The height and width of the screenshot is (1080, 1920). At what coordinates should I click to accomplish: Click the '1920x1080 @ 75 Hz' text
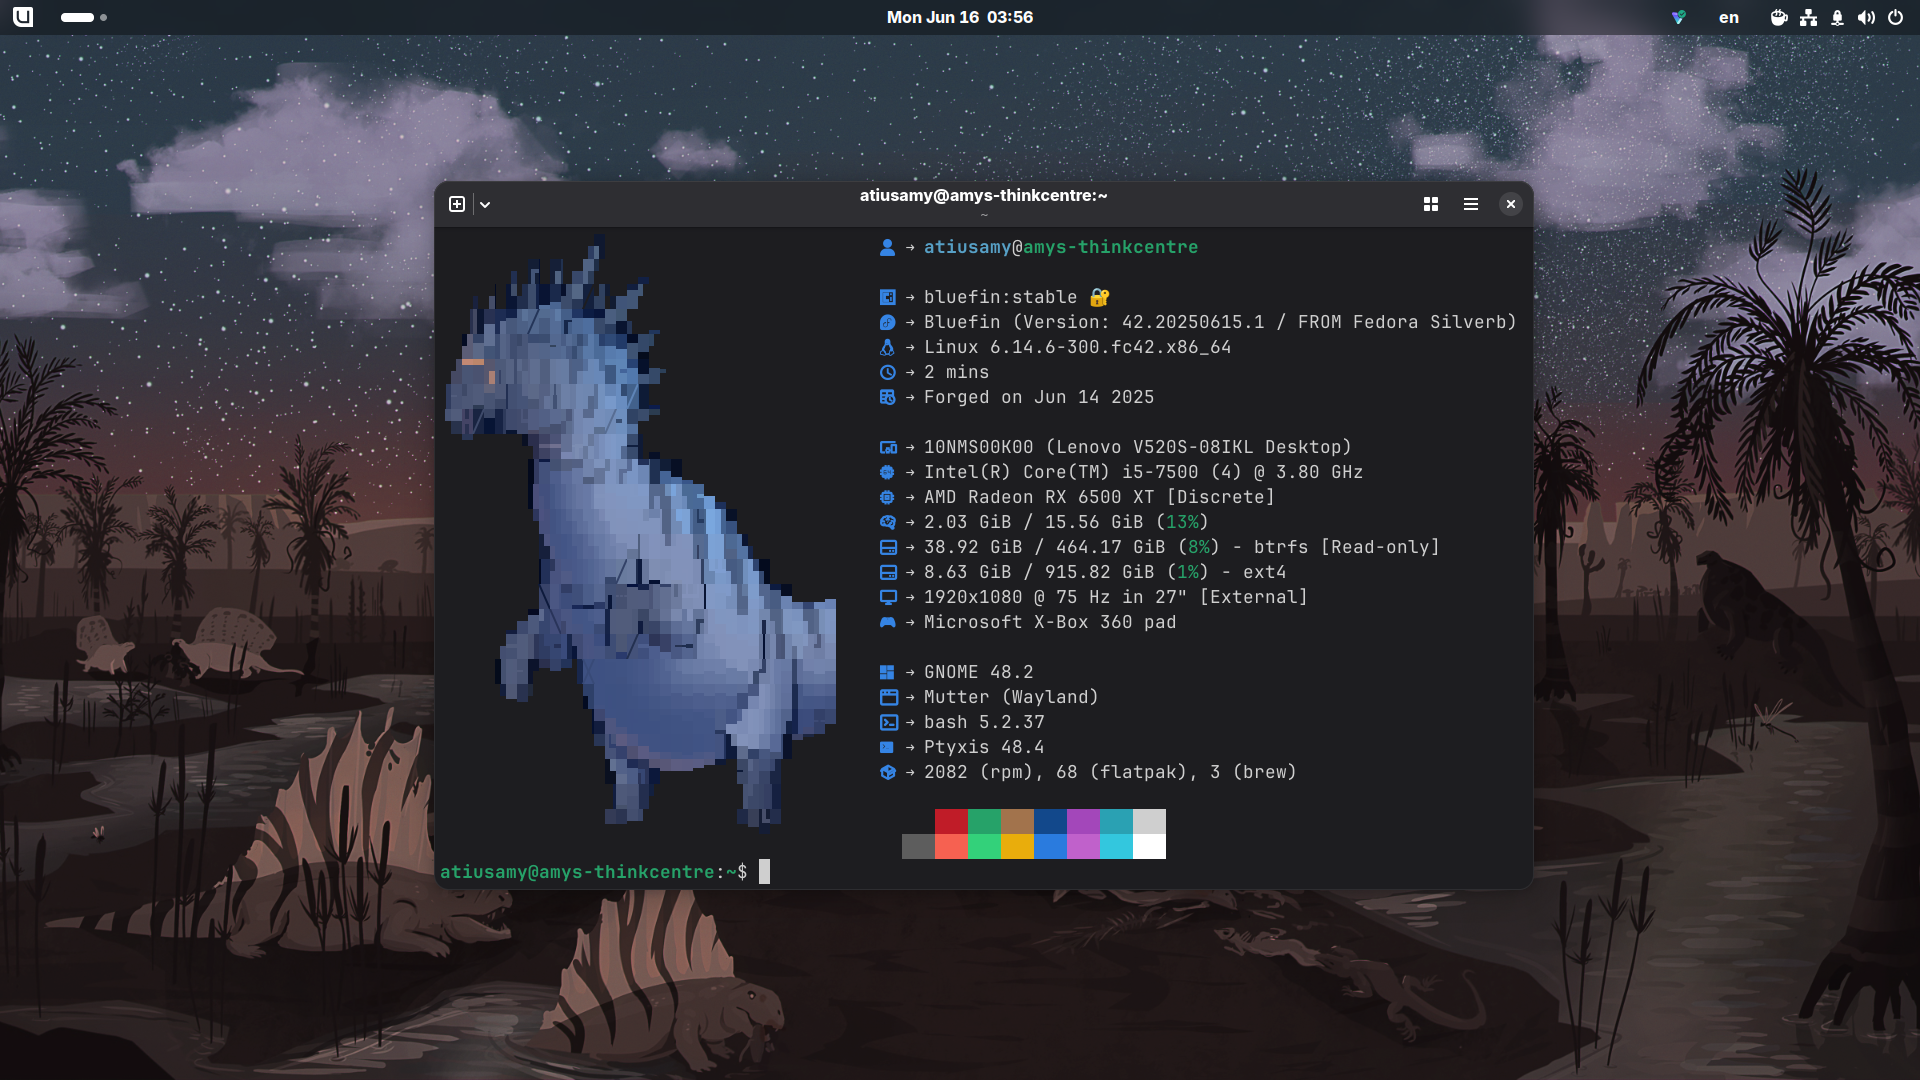[x=1017, y=597]
